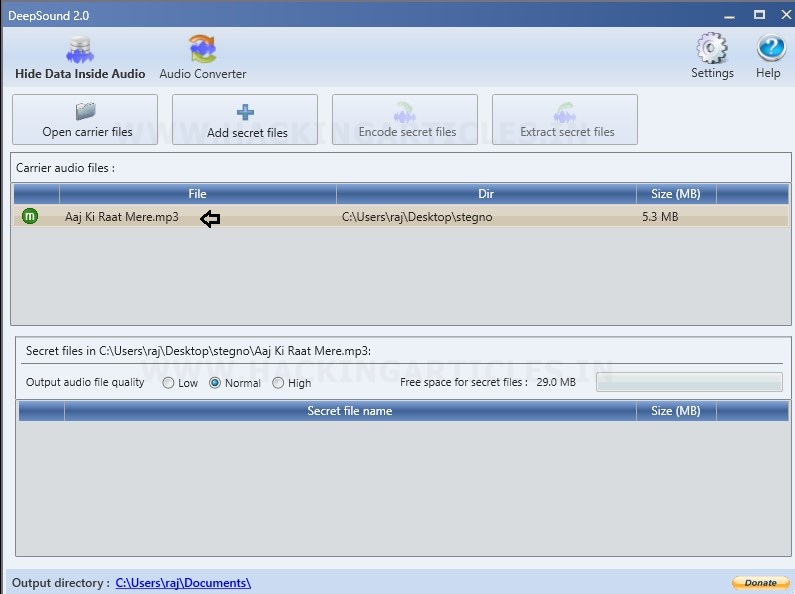Click the Encode secret files icon
The height and width of the screenshot is (594, 795).
pos(404,113)
